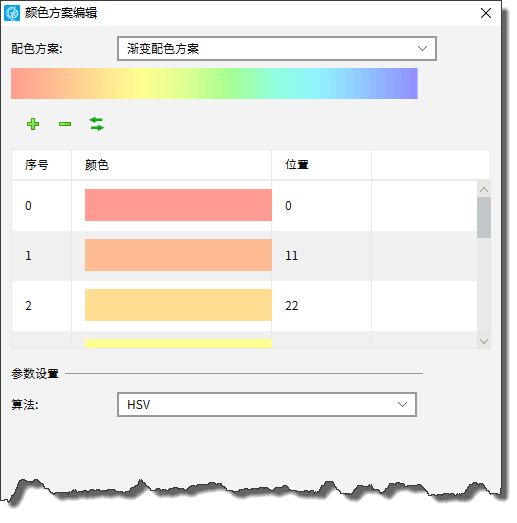517x523 pixels.
Task: Click the app icon in title bar
Action: [12, 13]
